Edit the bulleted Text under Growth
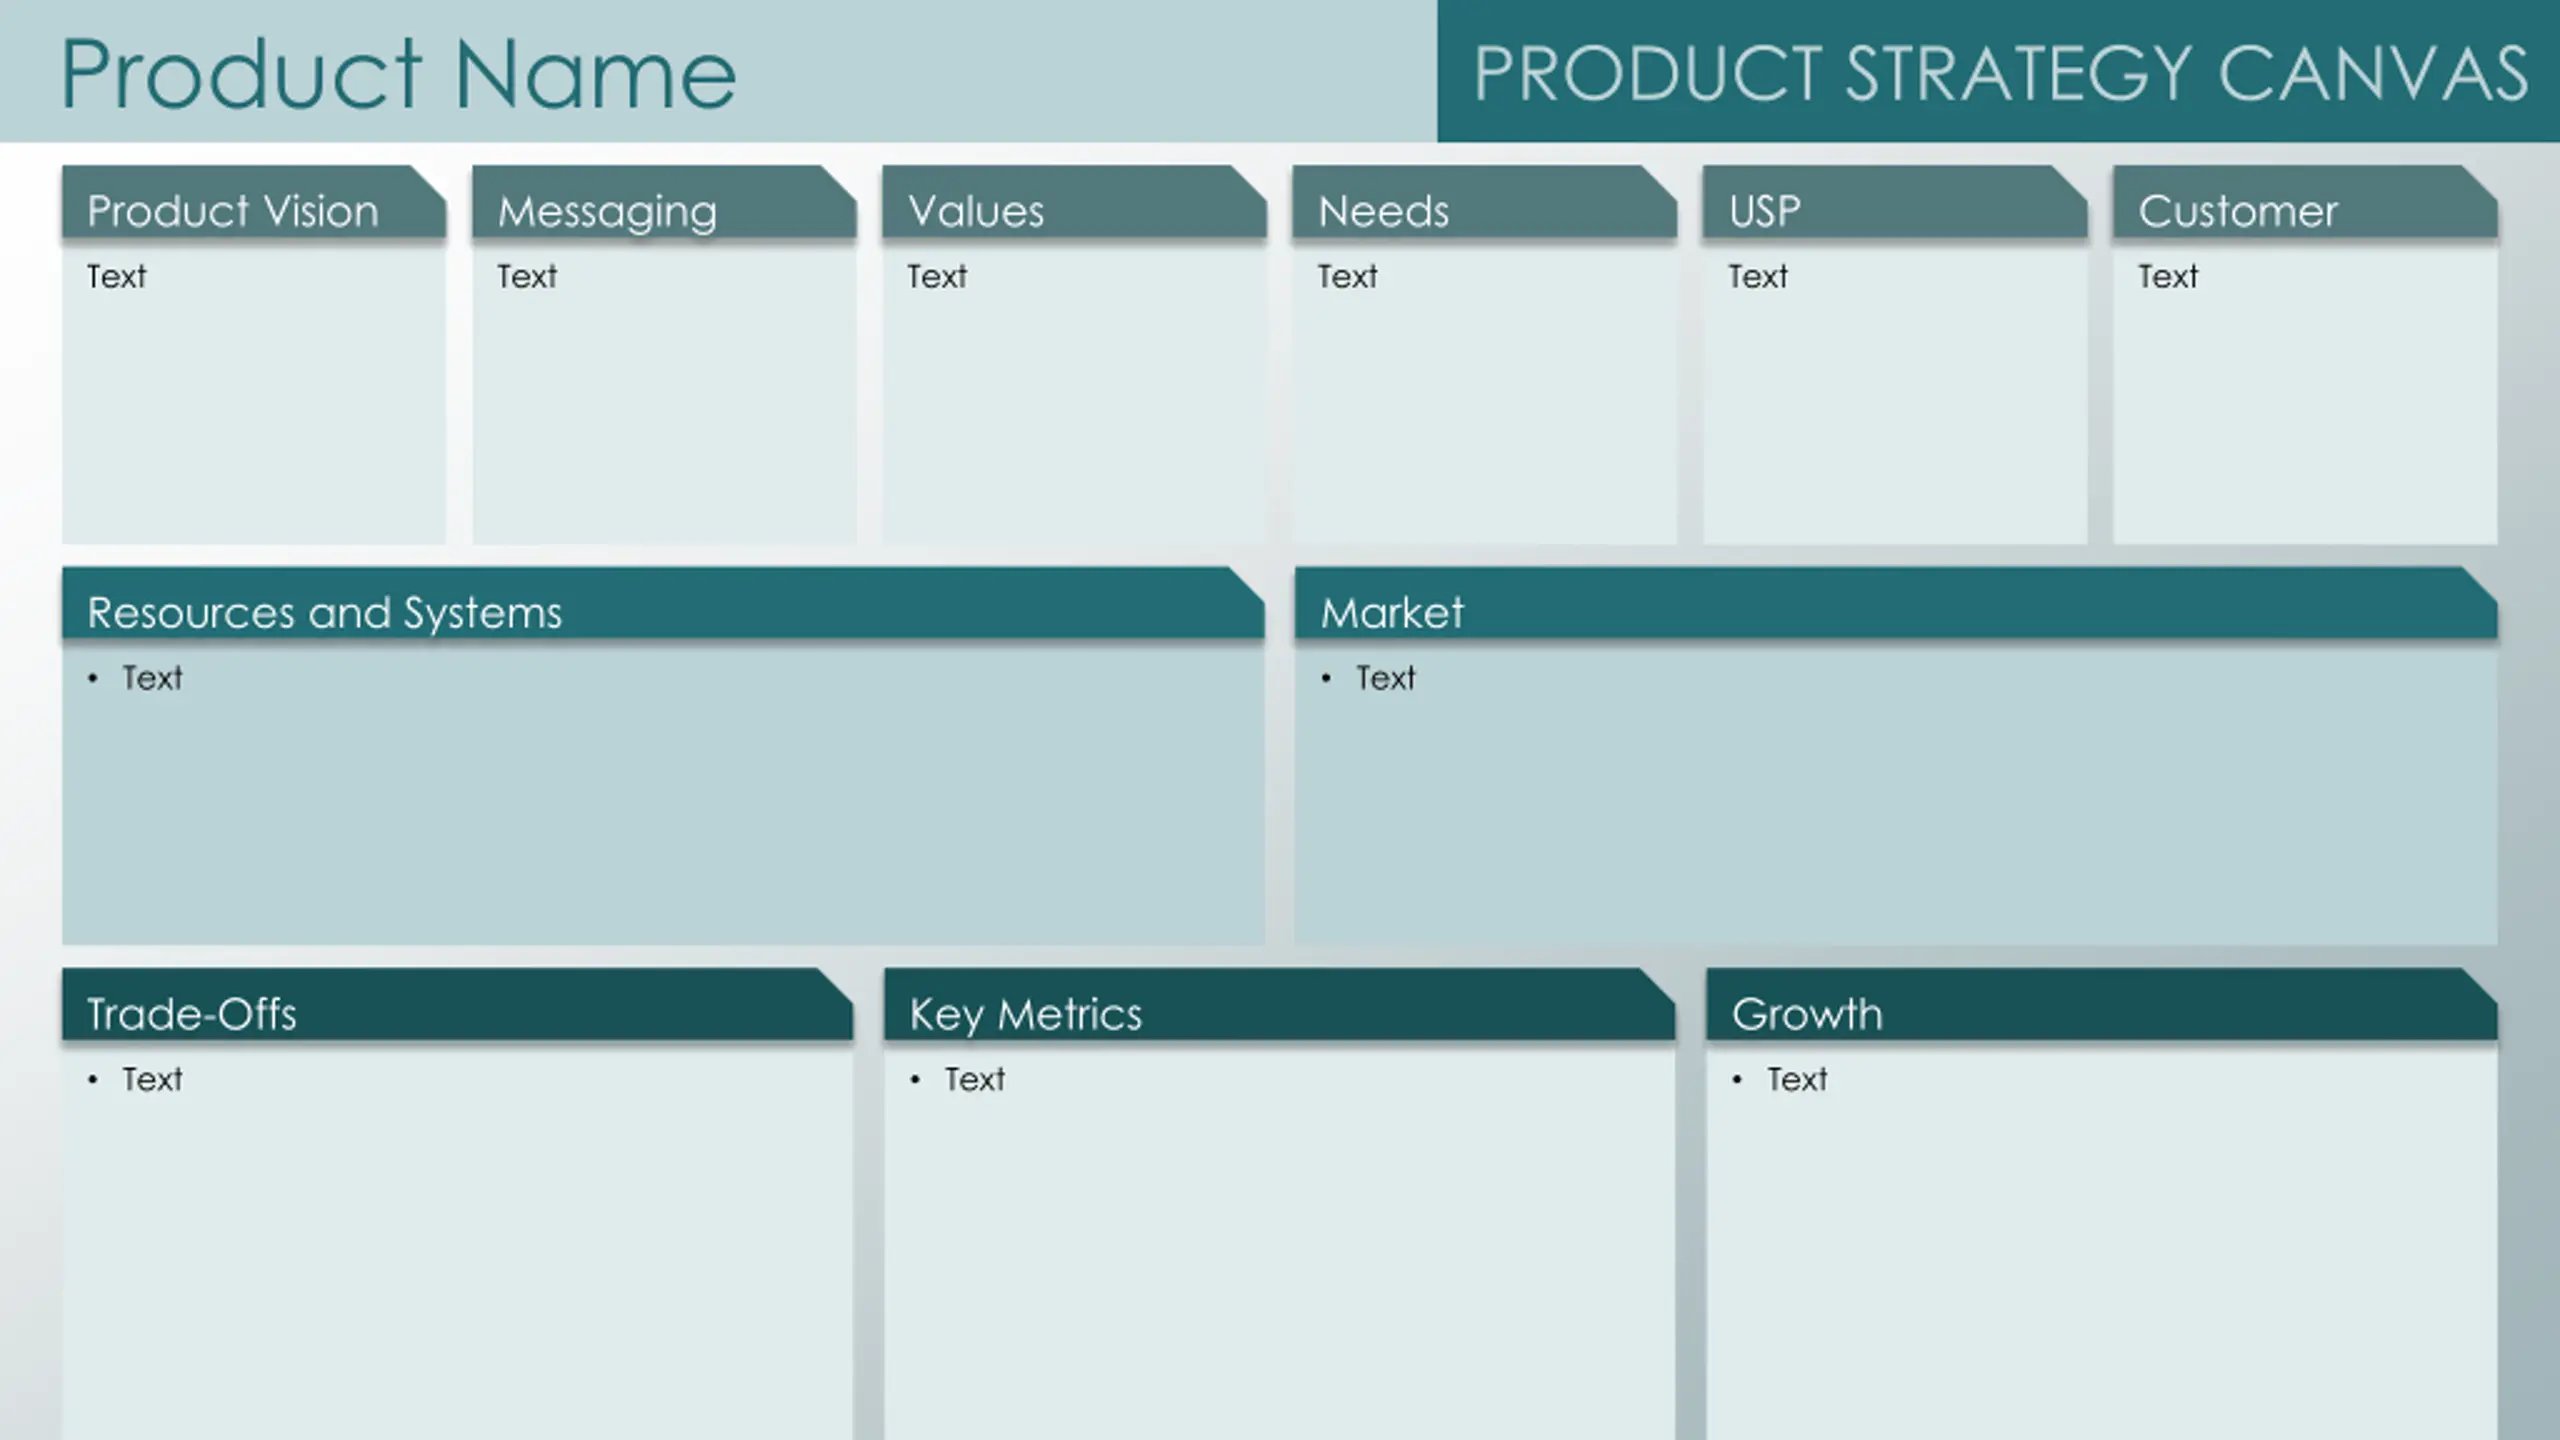2560x1440 pixels. point(1797,1079)
